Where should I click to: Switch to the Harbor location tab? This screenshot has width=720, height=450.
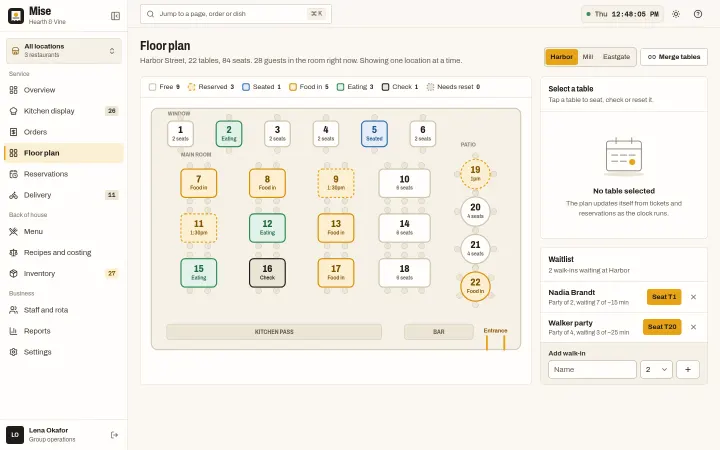click(x=561, y=57)
